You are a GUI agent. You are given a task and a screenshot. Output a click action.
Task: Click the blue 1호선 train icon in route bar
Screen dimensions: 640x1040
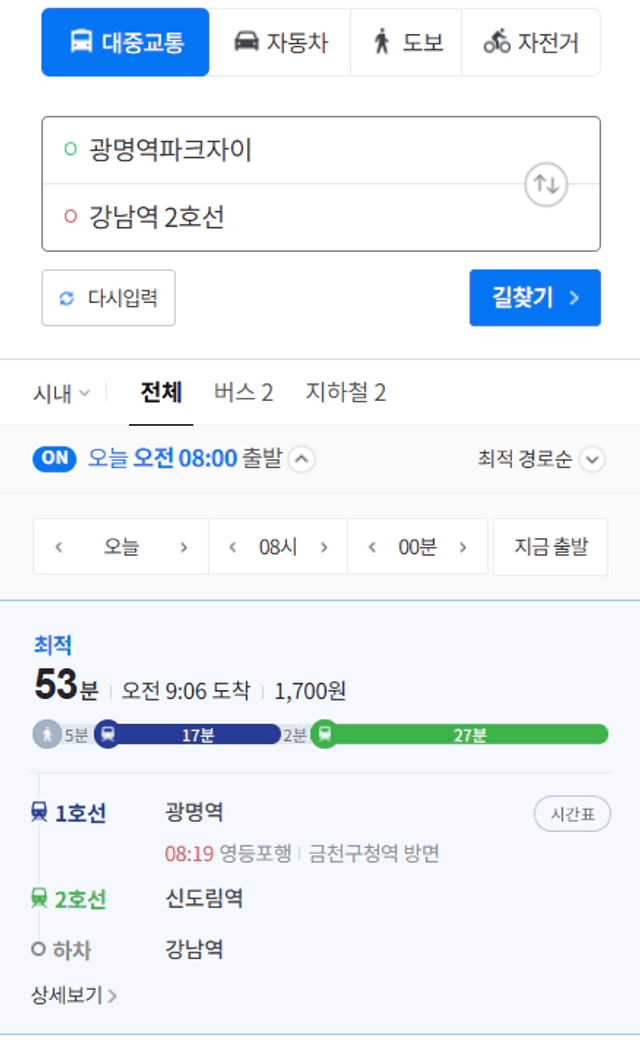click(x=107, y=734)
